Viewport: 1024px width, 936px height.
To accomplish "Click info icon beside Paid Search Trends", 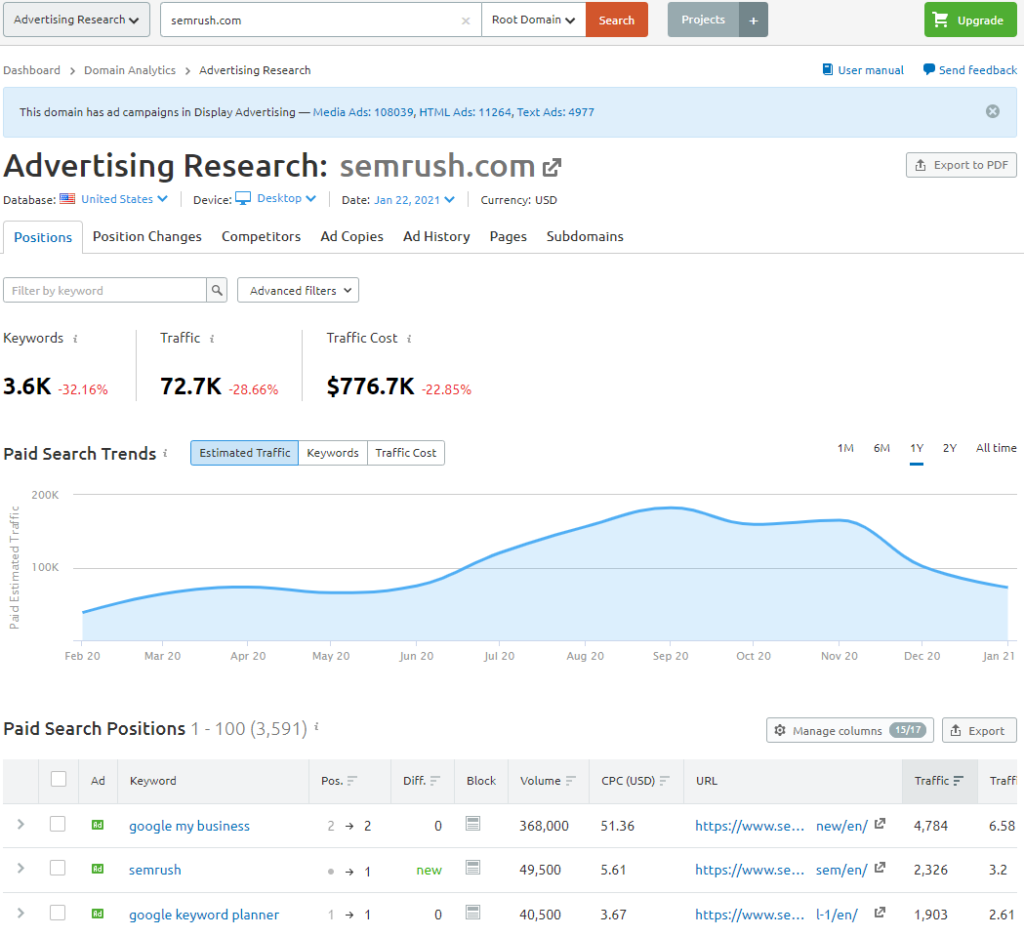I will pyautogui.click(x=165, y=453).
